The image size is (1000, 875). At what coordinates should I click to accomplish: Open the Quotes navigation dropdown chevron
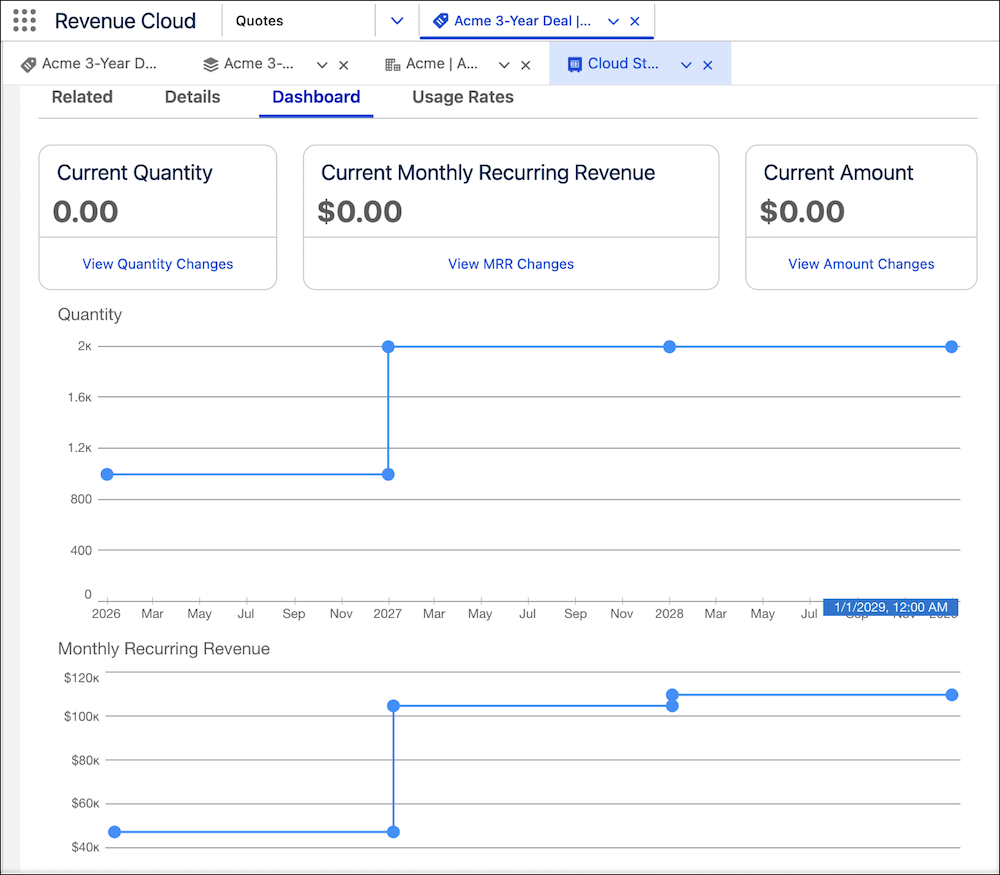coord(397,21)
